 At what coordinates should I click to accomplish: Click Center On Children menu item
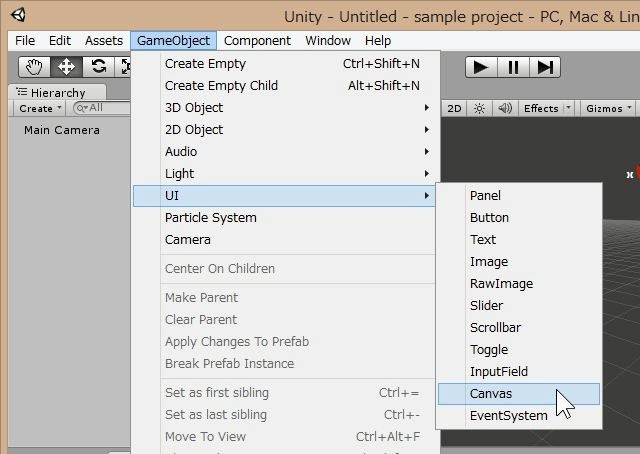(x=286, y=269)
